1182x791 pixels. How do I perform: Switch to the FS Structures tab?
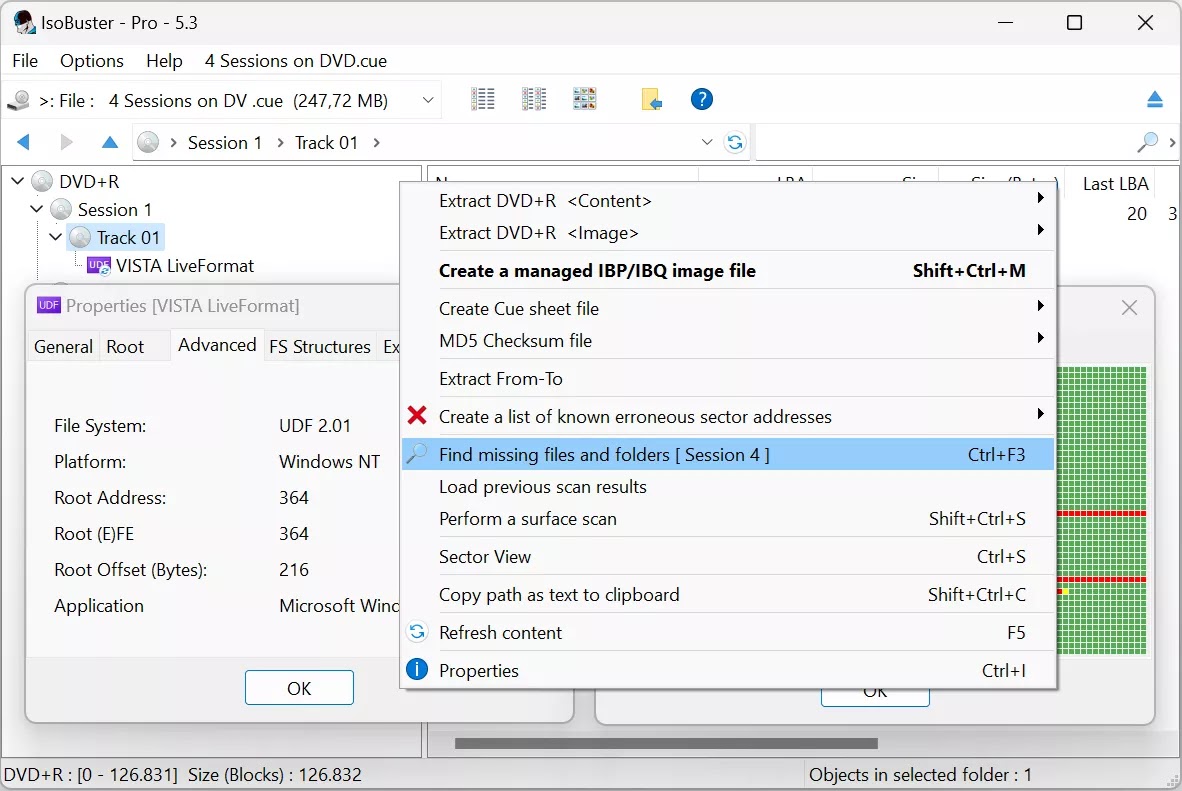pyautogui.click(x=320, y=347)
